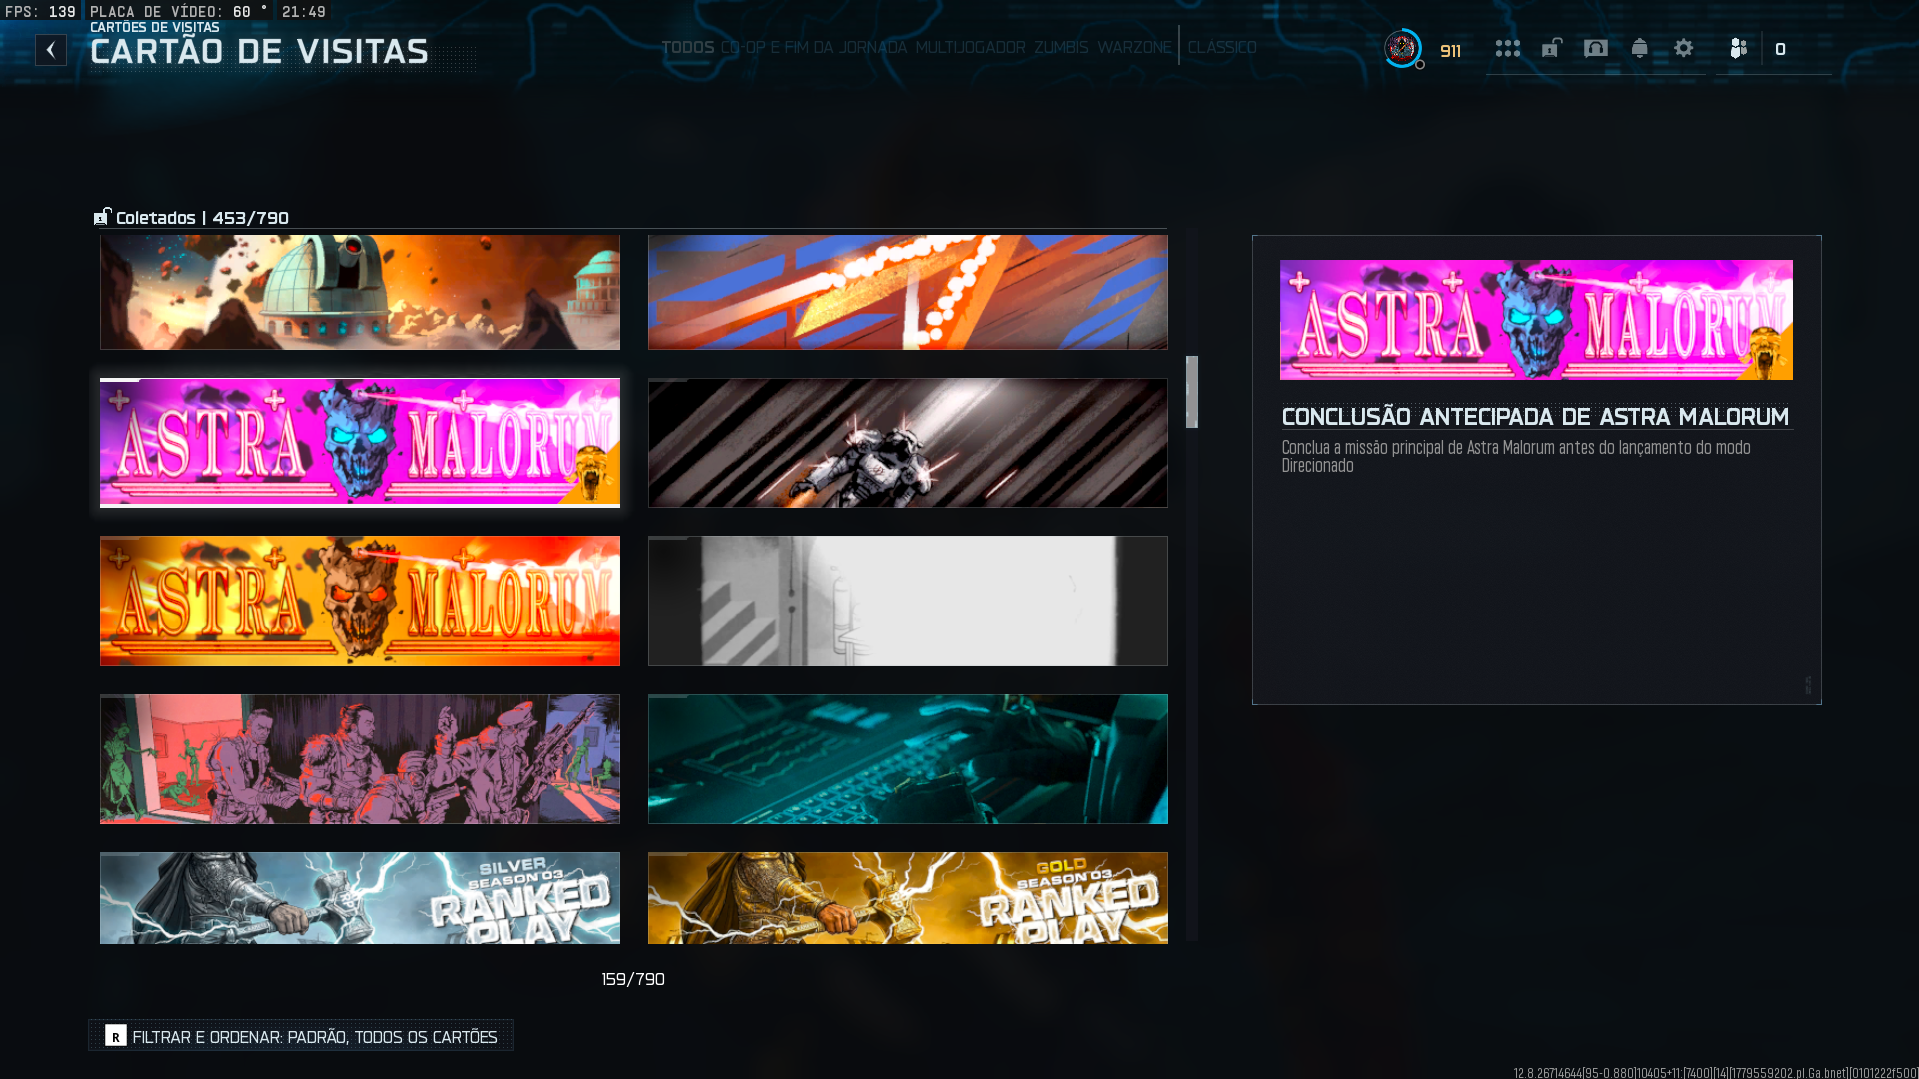The height and width of the screenshot is (1079, 1919).
Task: Open the settings gear icon
Action: point(1684,48)
